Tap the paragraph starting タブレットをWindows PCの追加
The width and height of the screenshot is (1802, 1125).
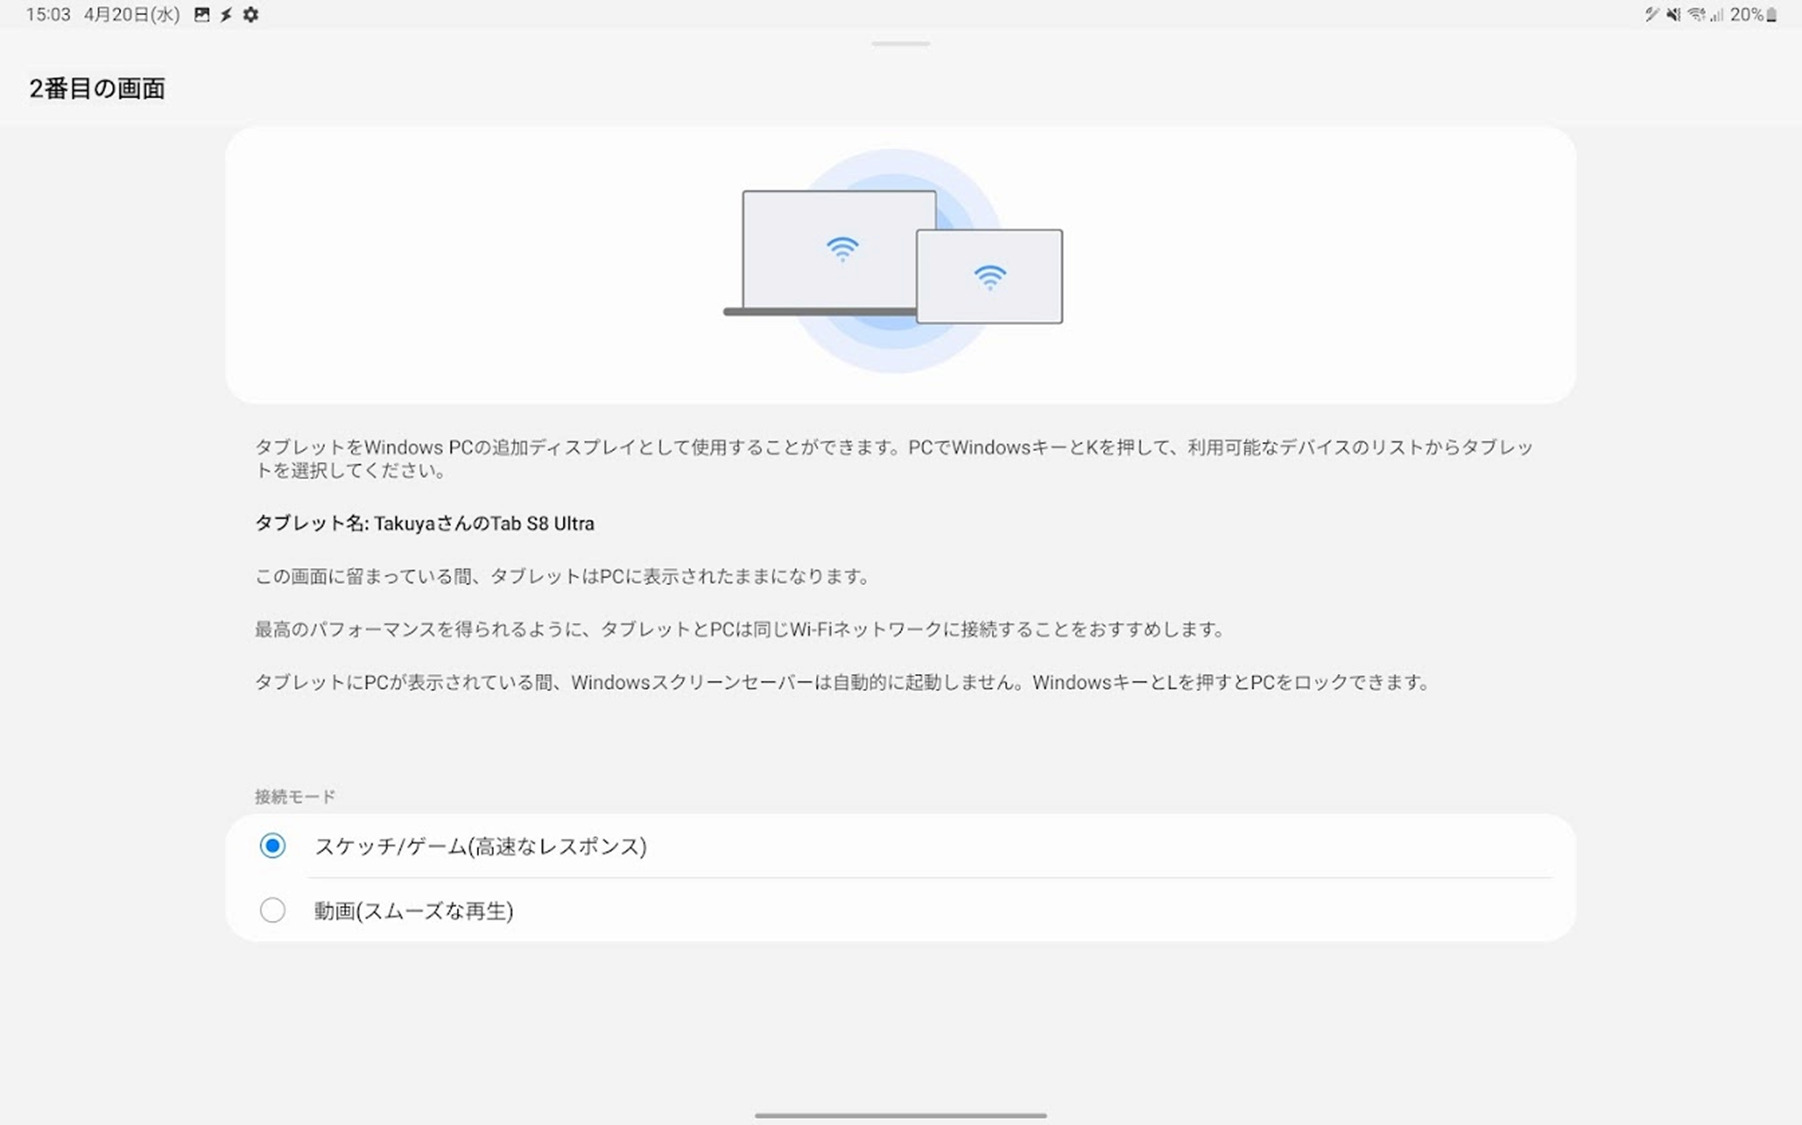894,459
